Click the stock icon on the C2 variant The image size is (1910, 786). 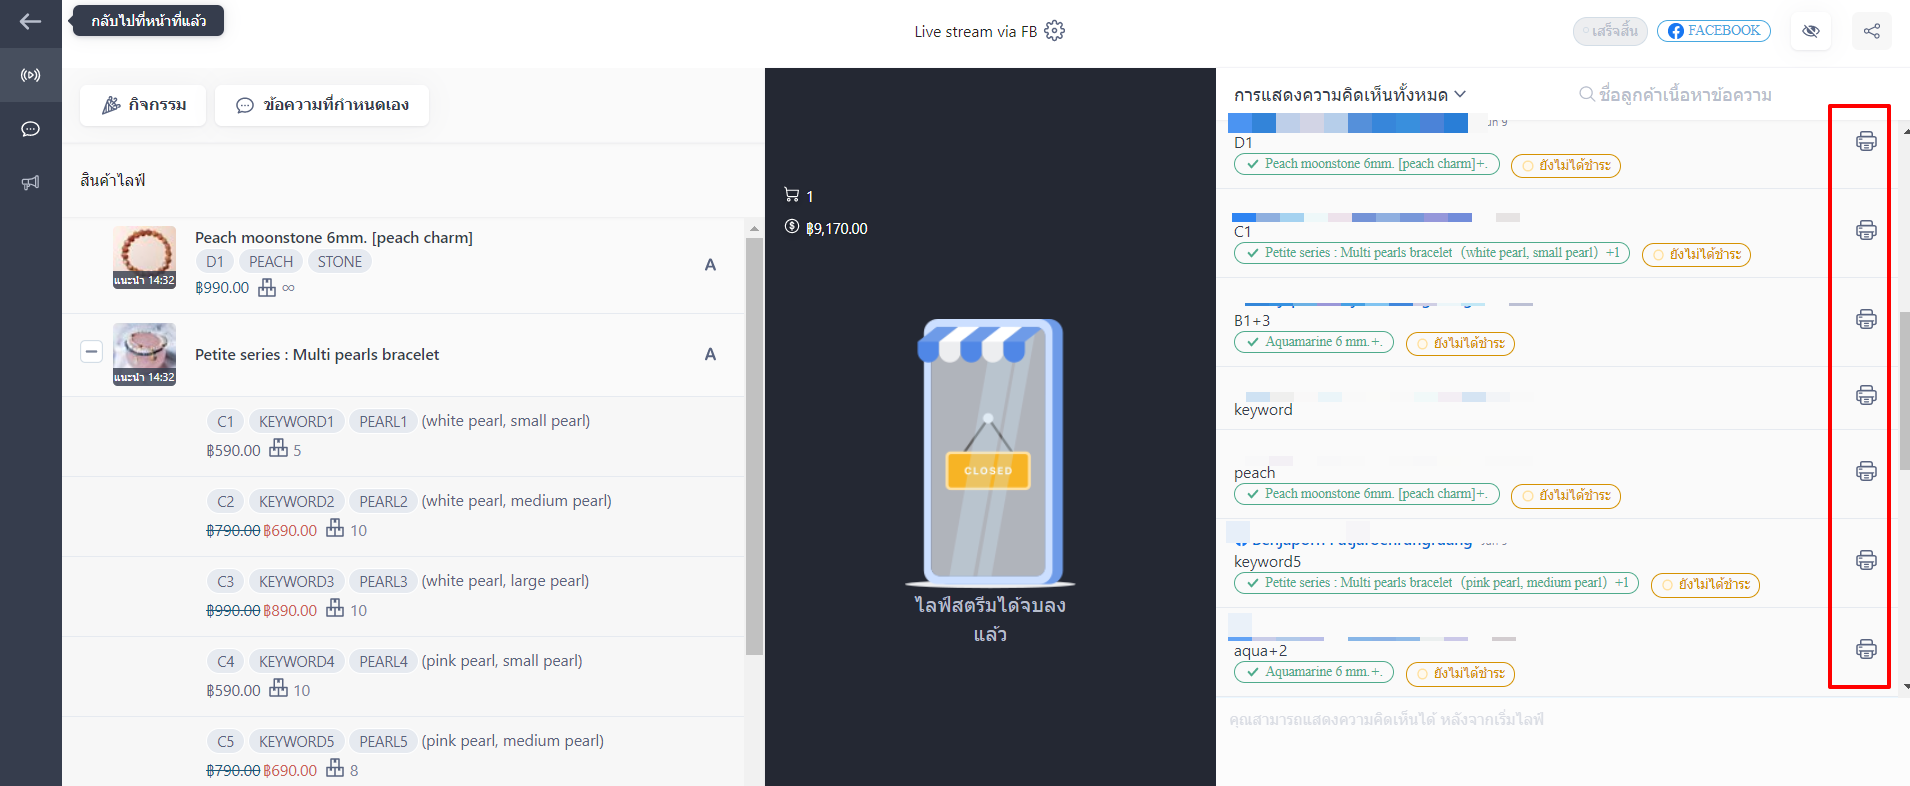335,528
